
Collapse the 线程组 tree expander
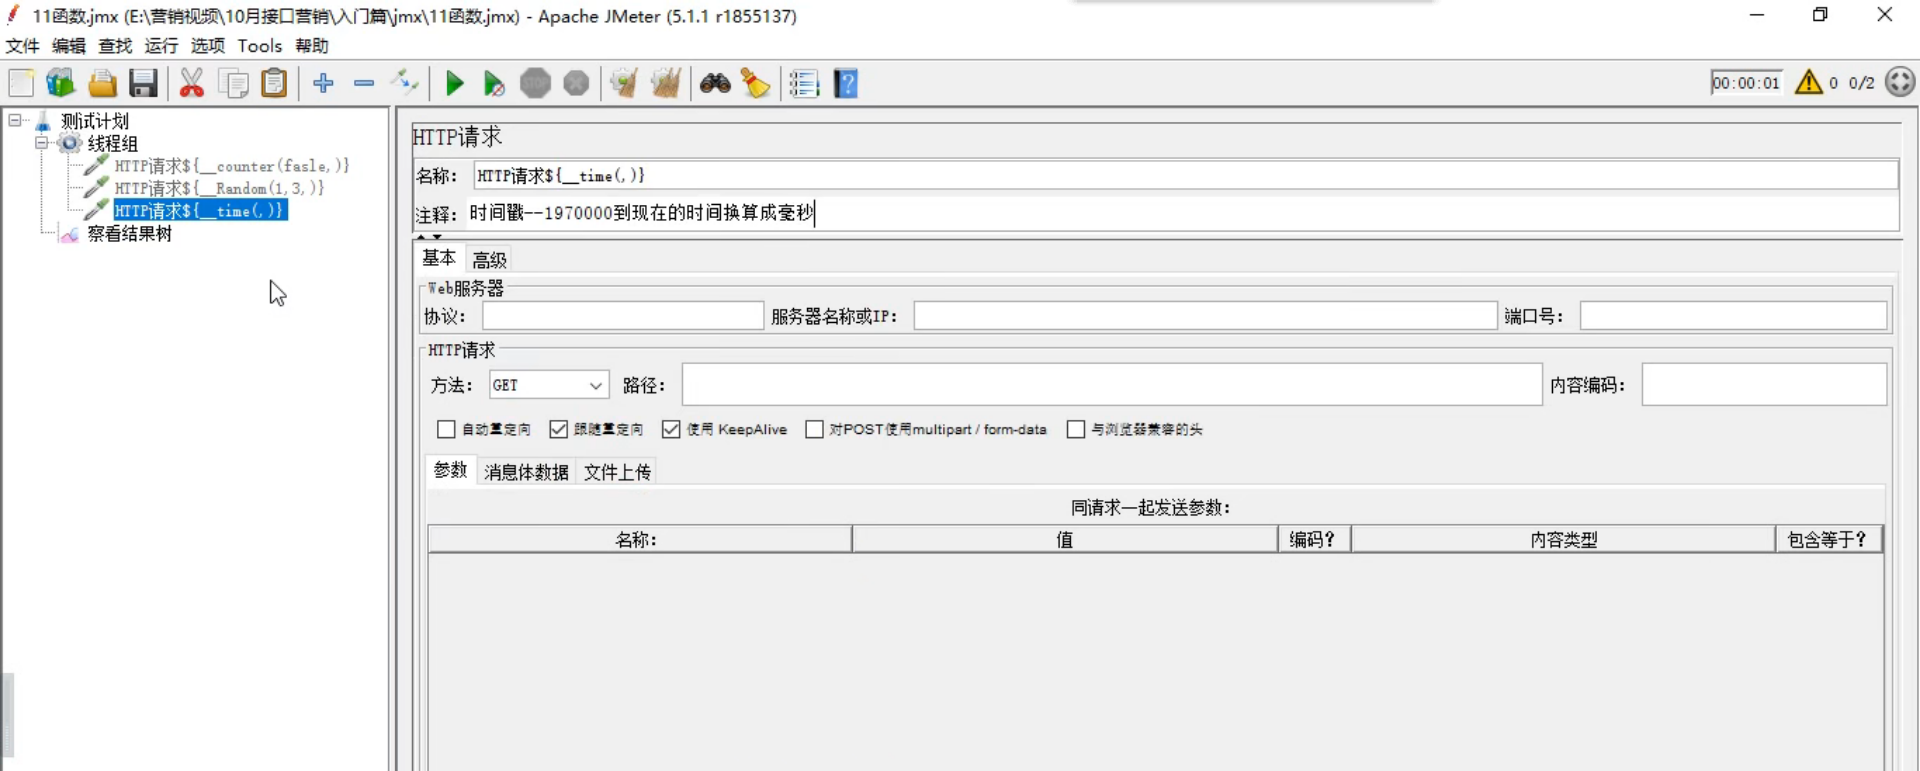(42, 143)
